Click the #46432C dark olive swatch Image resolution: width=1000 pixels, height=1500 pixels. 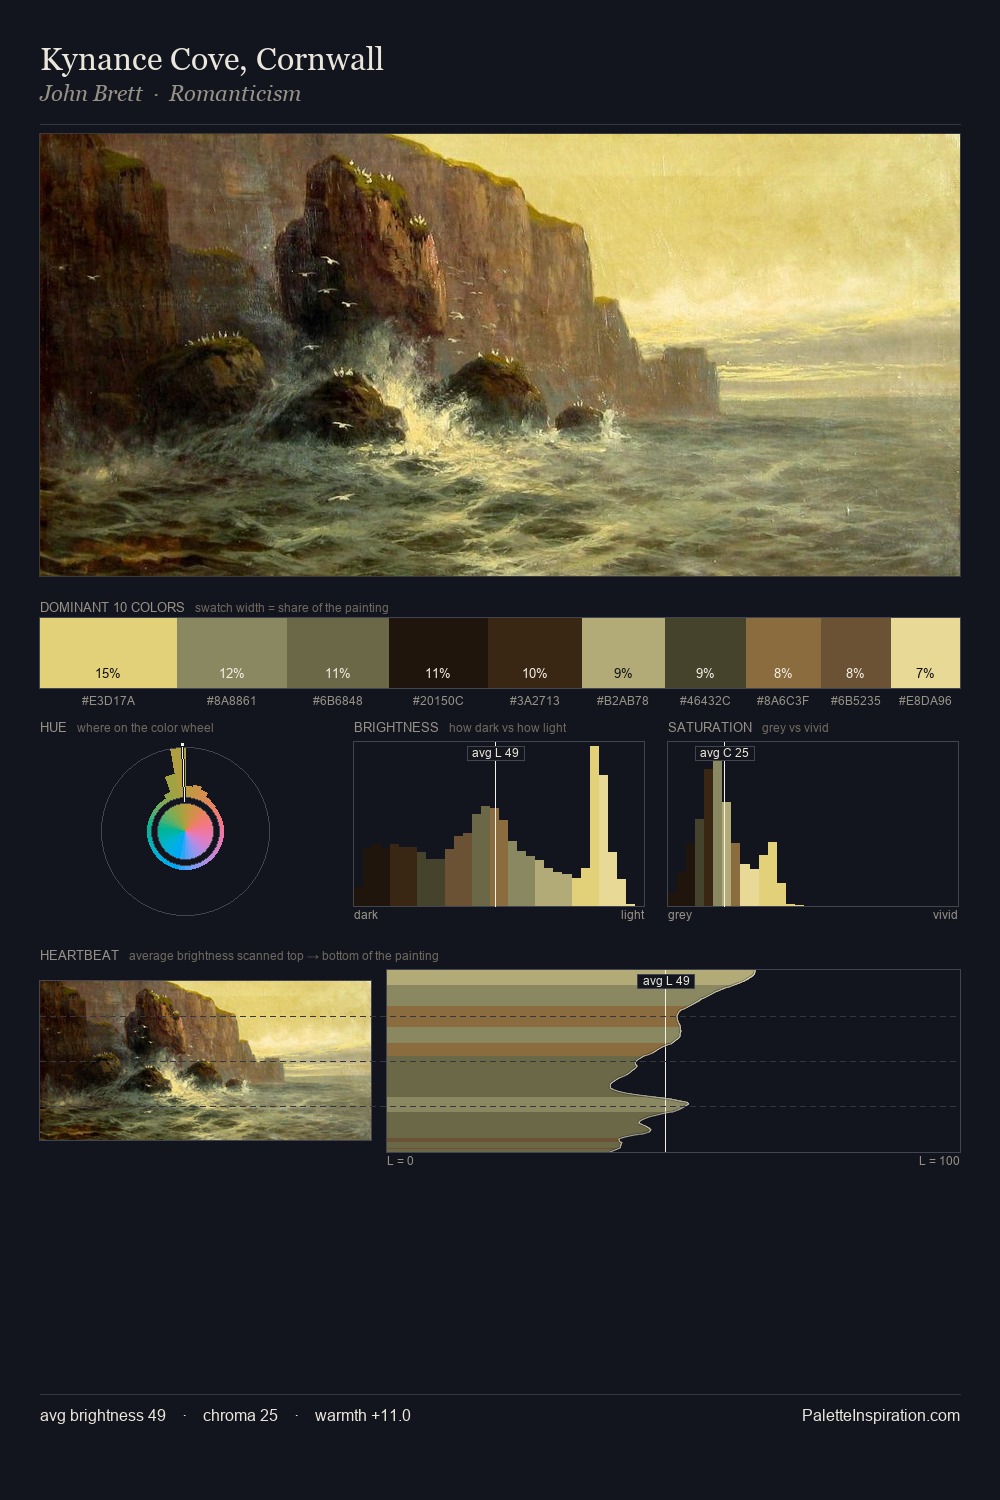(705, 653)
